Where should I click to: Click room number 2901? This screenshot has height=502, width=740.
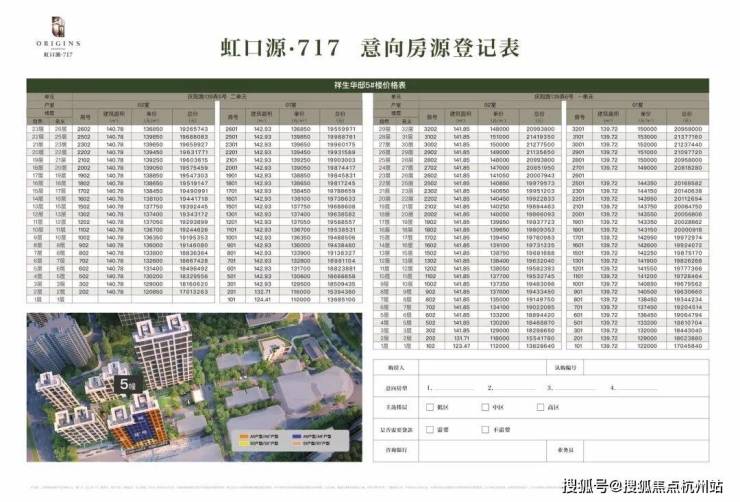coord(578,152)
